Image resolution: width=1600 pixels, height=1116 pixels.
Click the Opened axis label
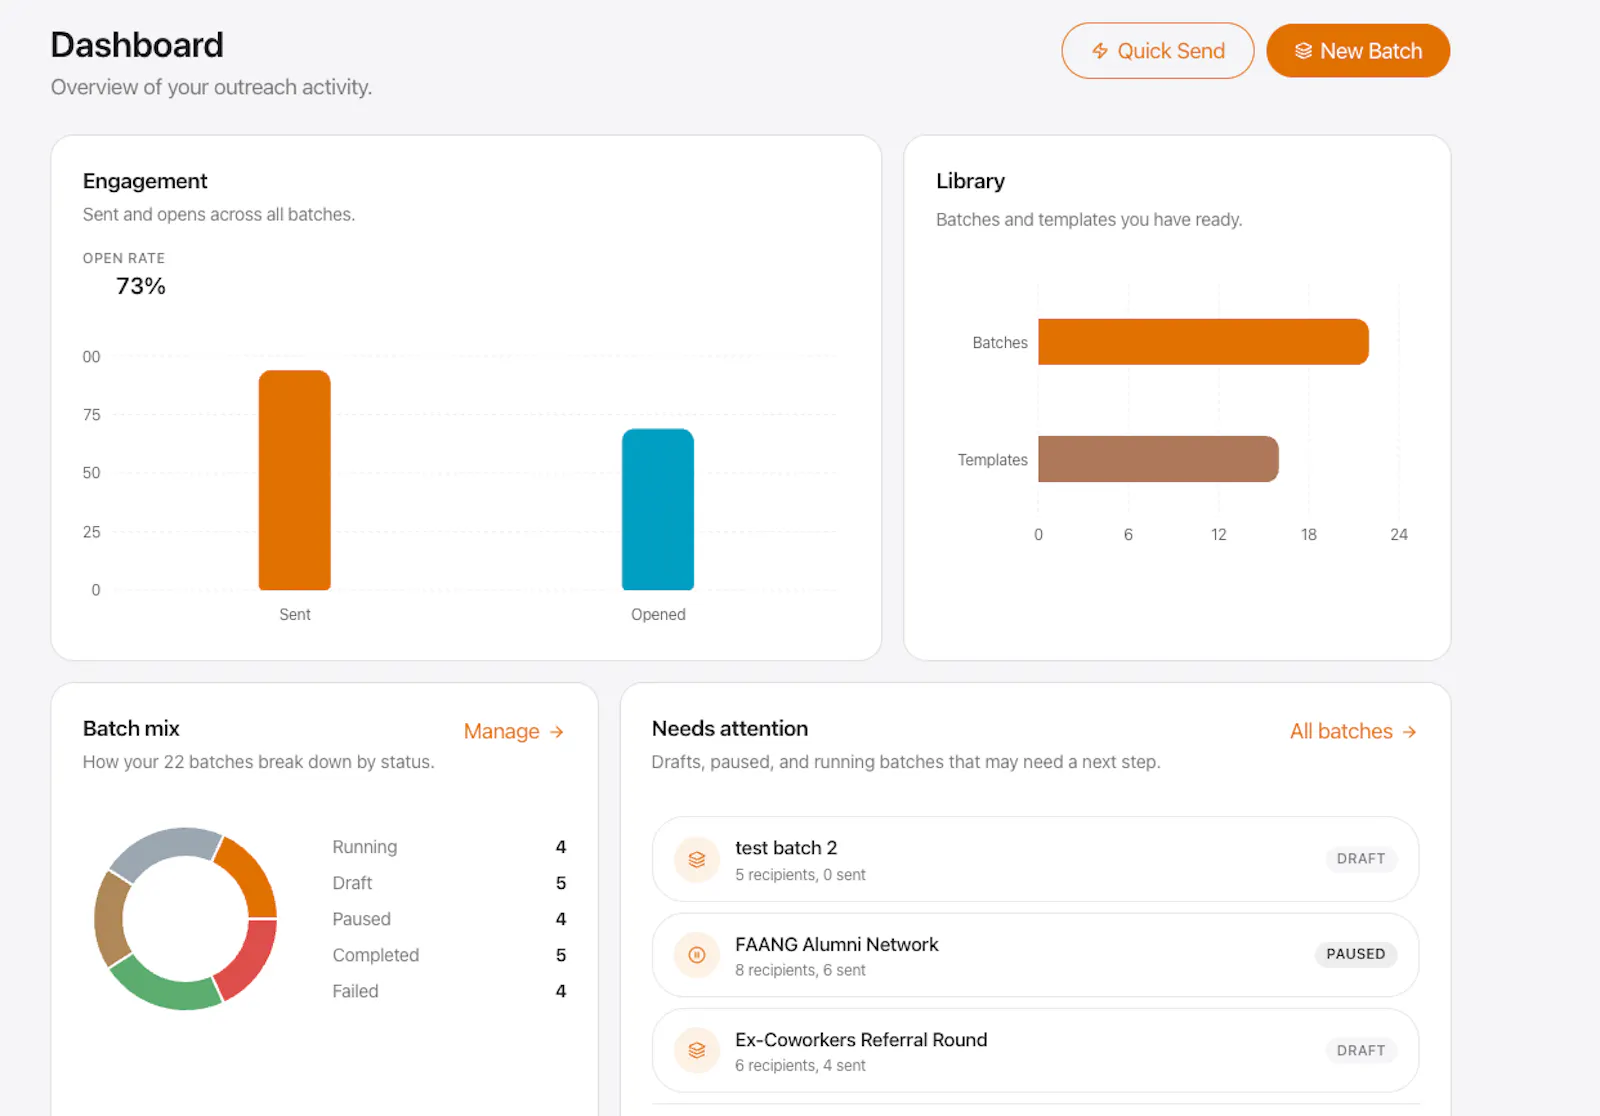658,614
